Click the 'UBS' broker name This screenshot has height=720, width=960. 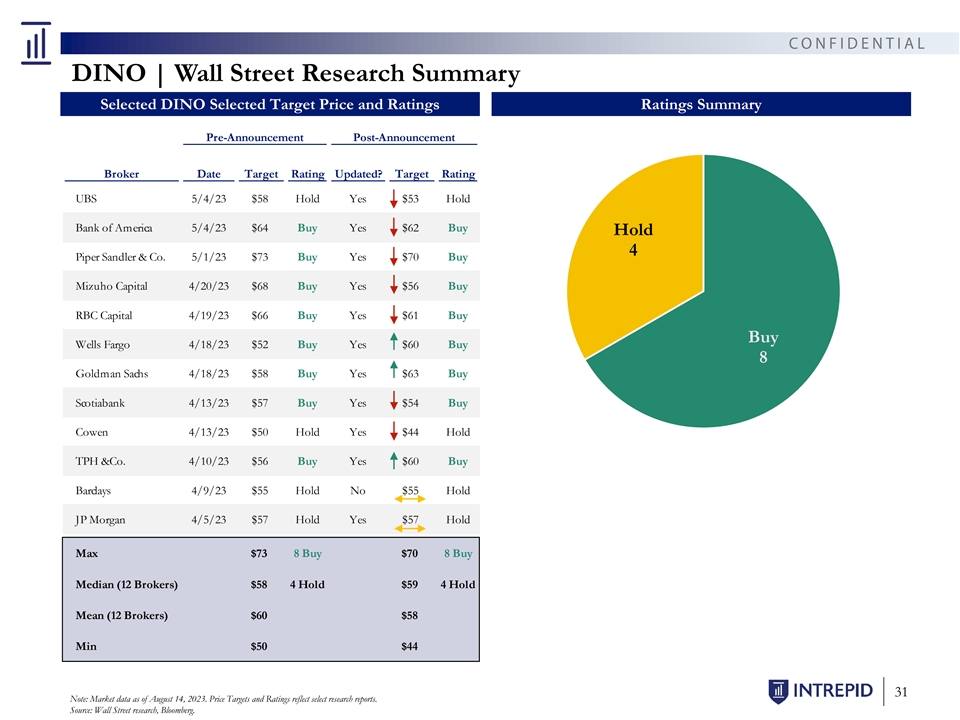pyautogui.click(x=86, y=198)
